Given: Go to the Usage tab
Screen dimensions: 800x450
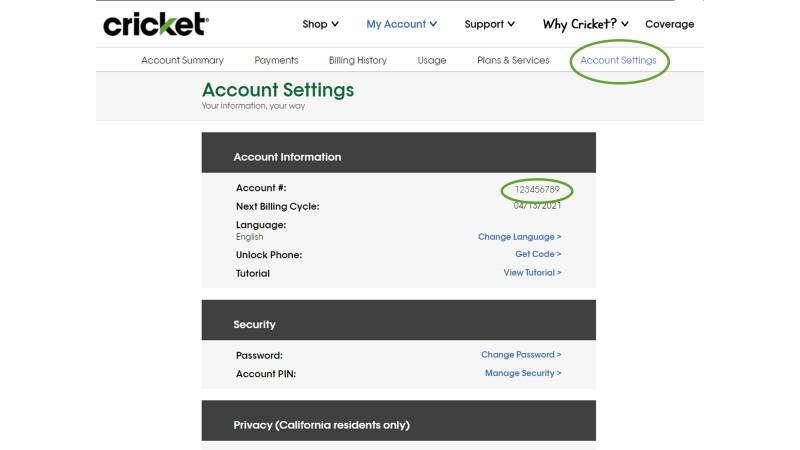Looking at the screenshot, I should [x=432, y=60].
